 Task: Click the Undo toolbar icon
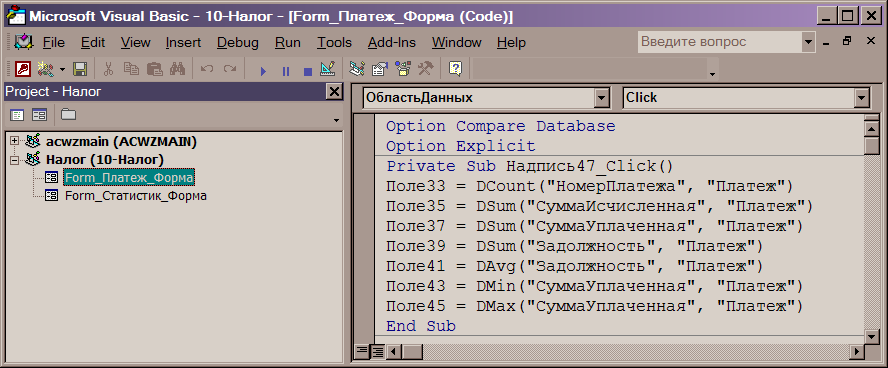coord(207,70)
